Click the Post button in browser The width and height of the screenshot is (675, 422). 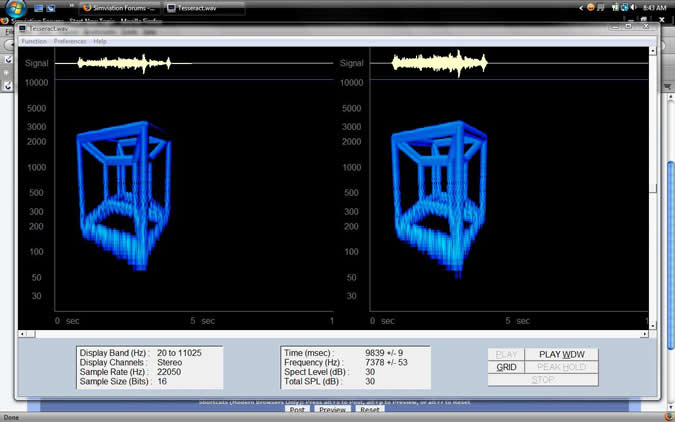[296, 409]
